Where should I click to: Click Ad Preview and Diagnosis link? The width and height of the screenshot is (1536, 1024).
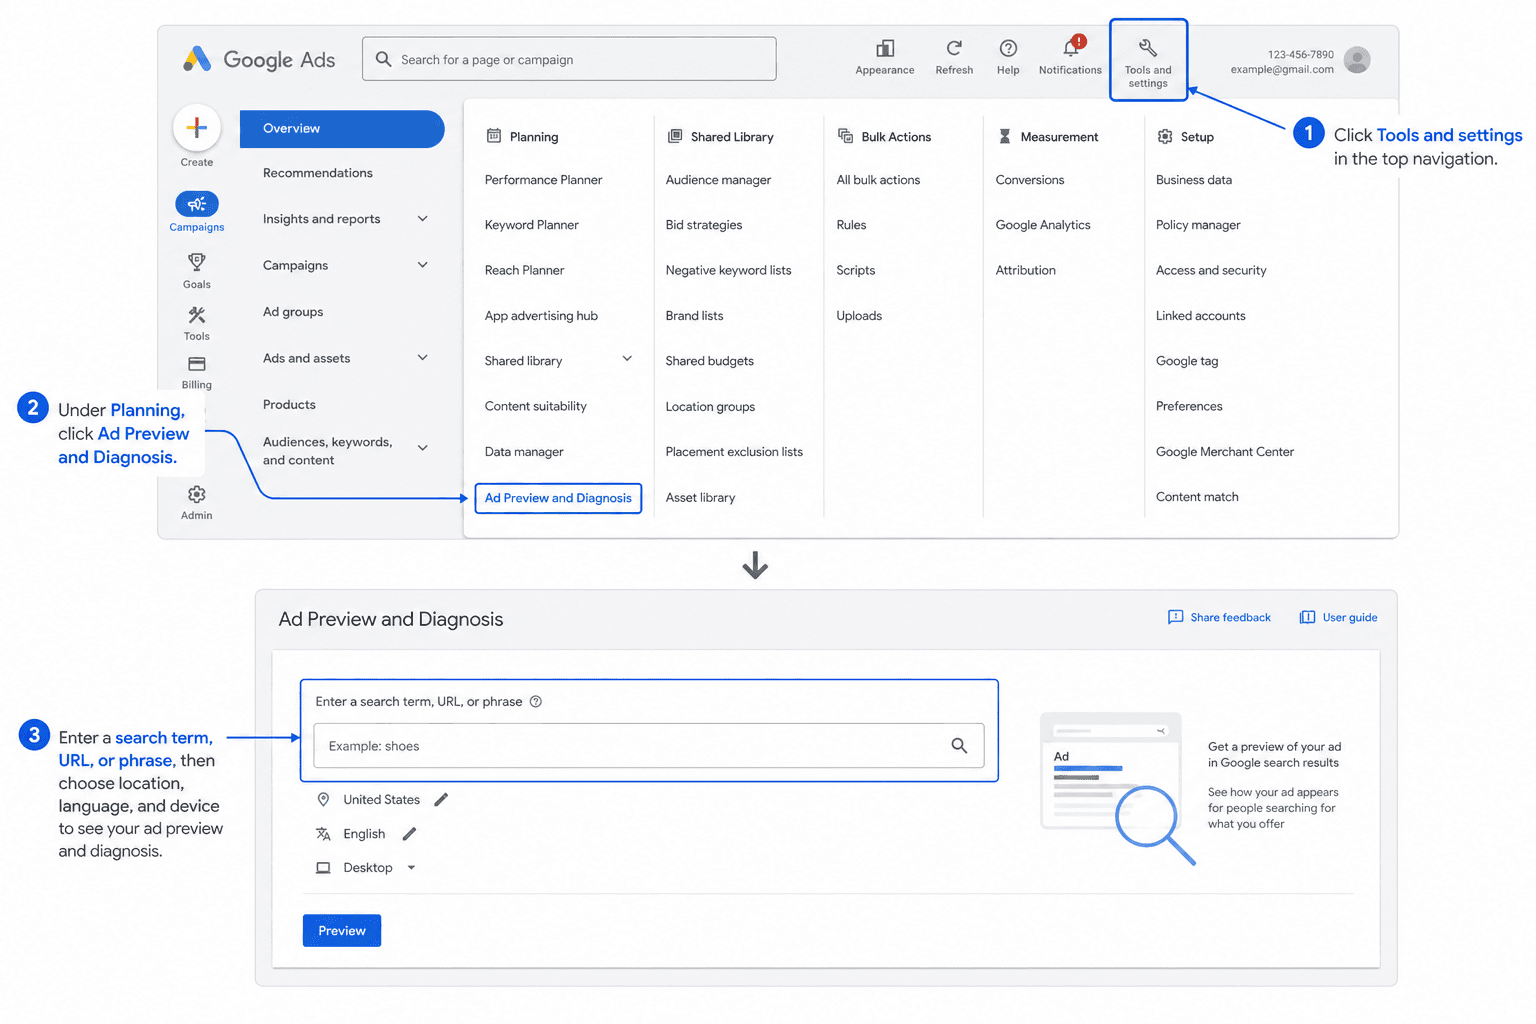[x=558, y=498]
